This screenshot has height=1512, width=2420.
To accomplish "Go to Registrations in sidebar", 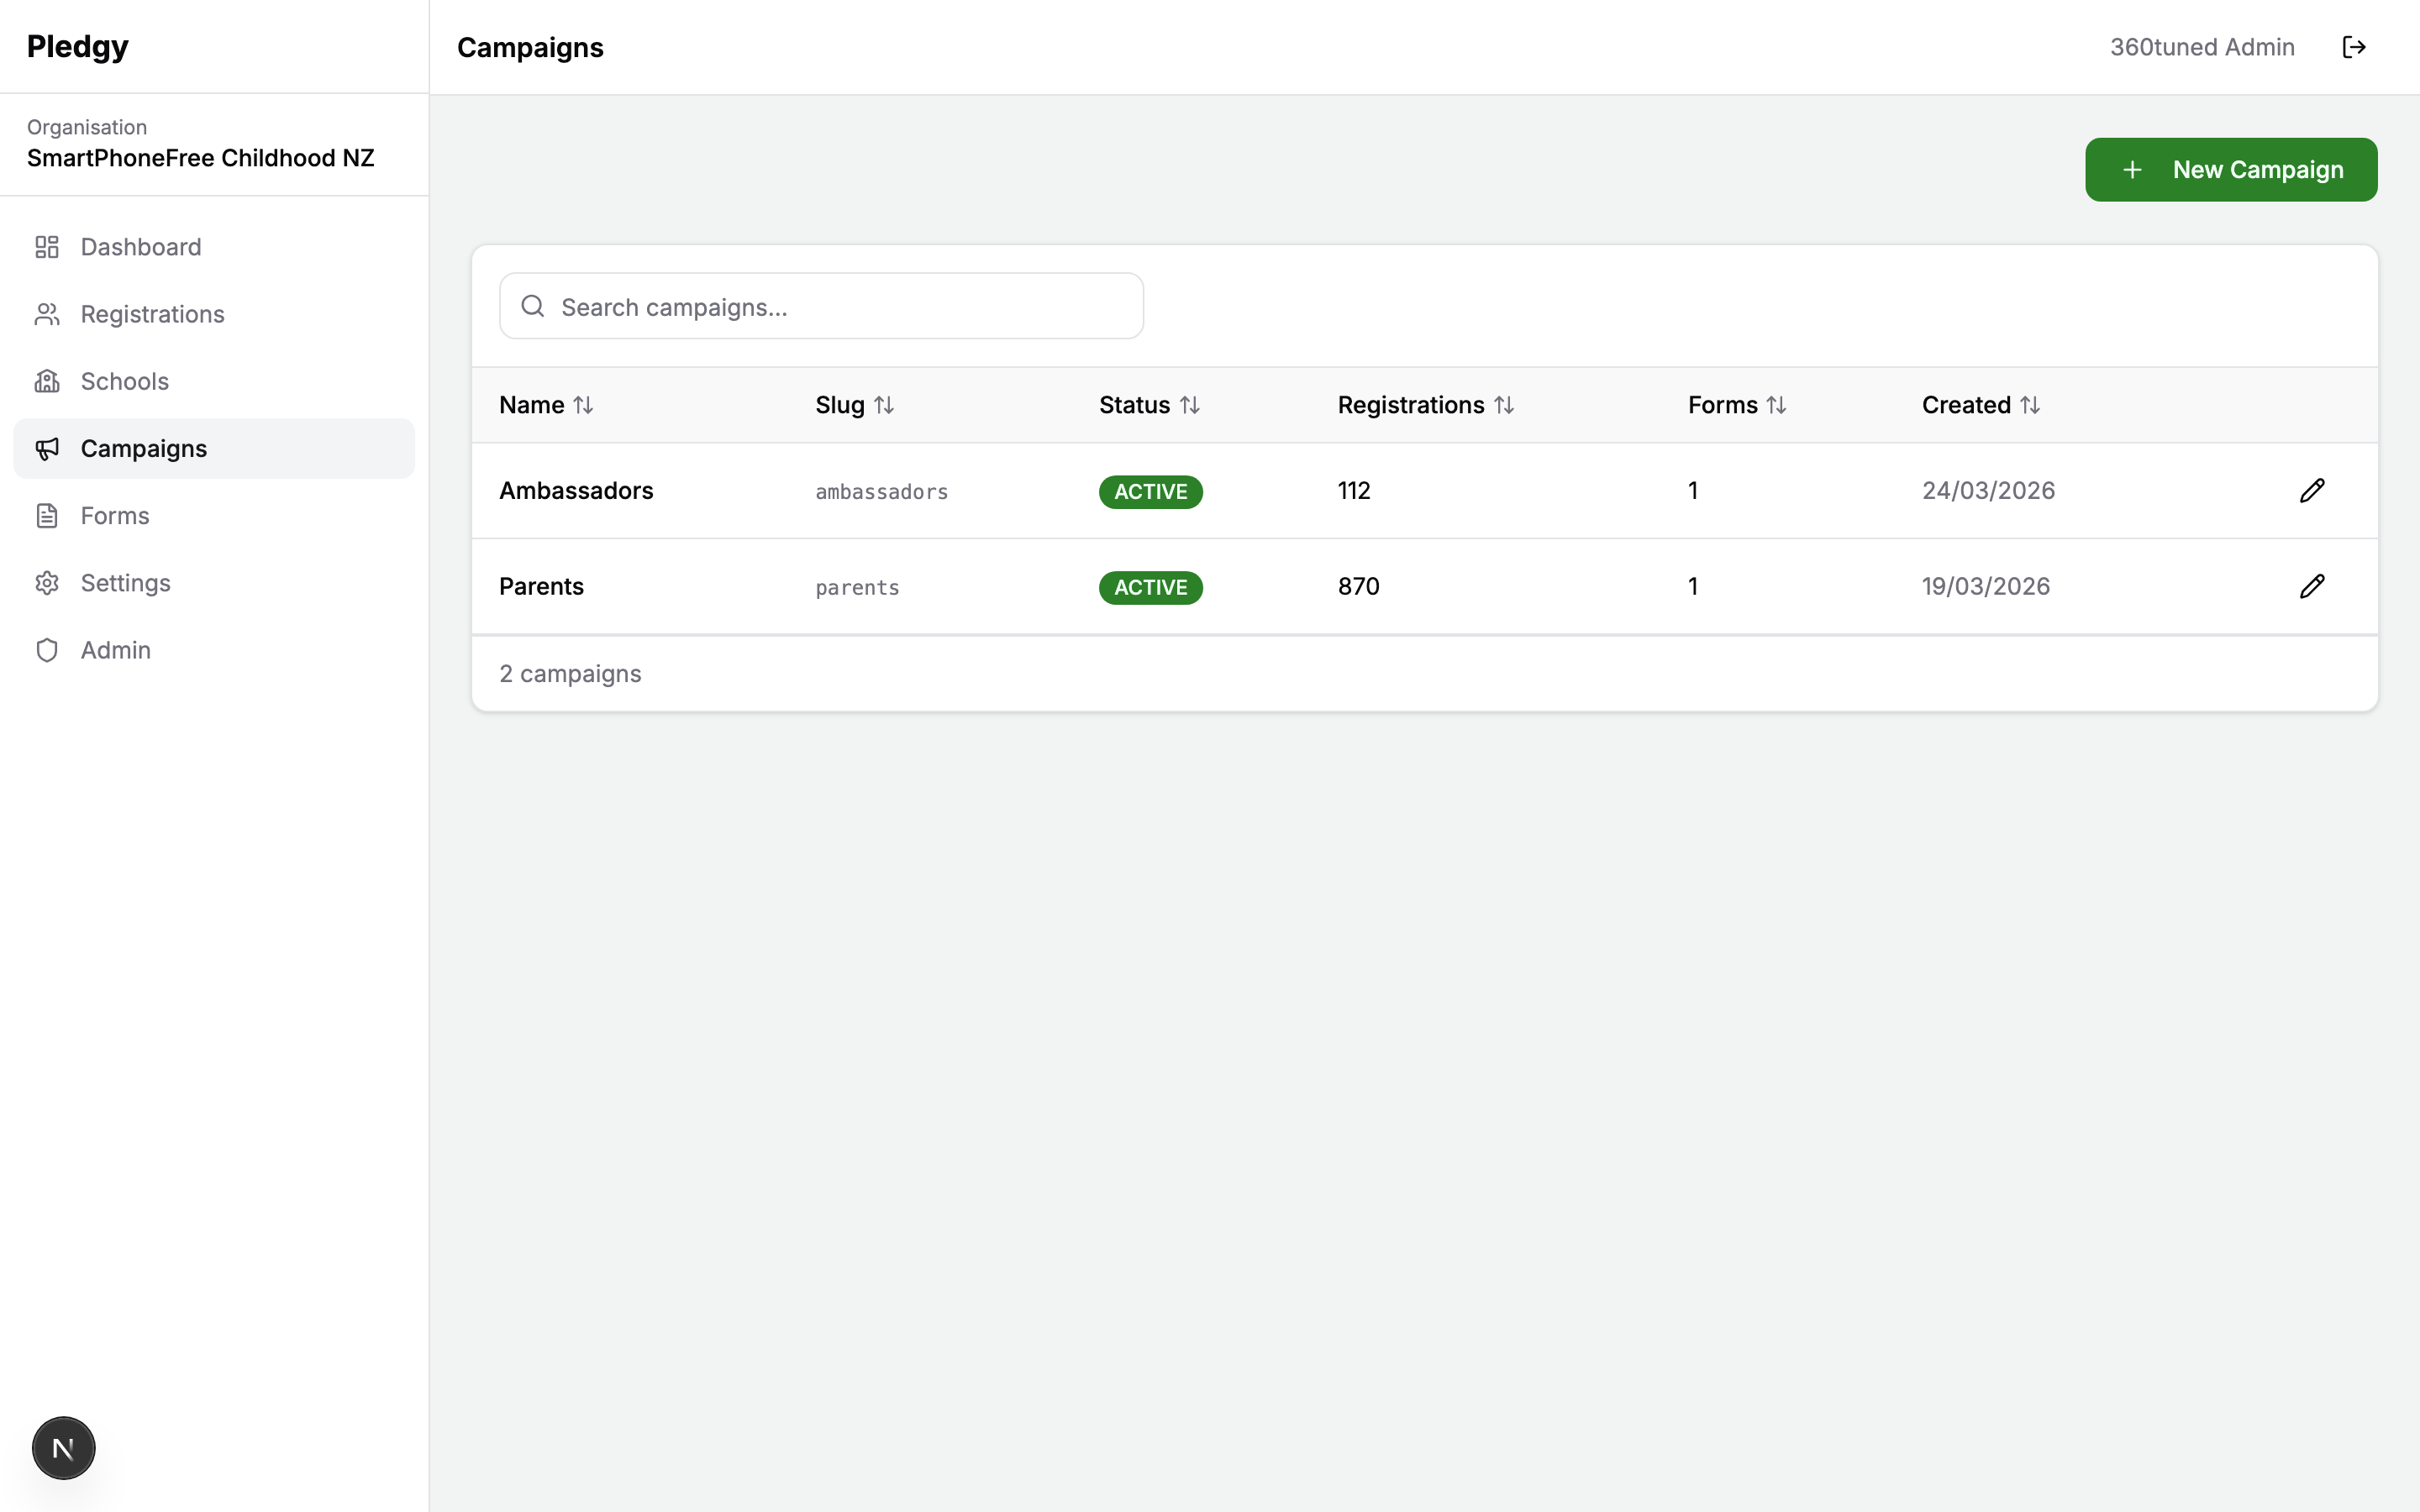I will 214,314.
